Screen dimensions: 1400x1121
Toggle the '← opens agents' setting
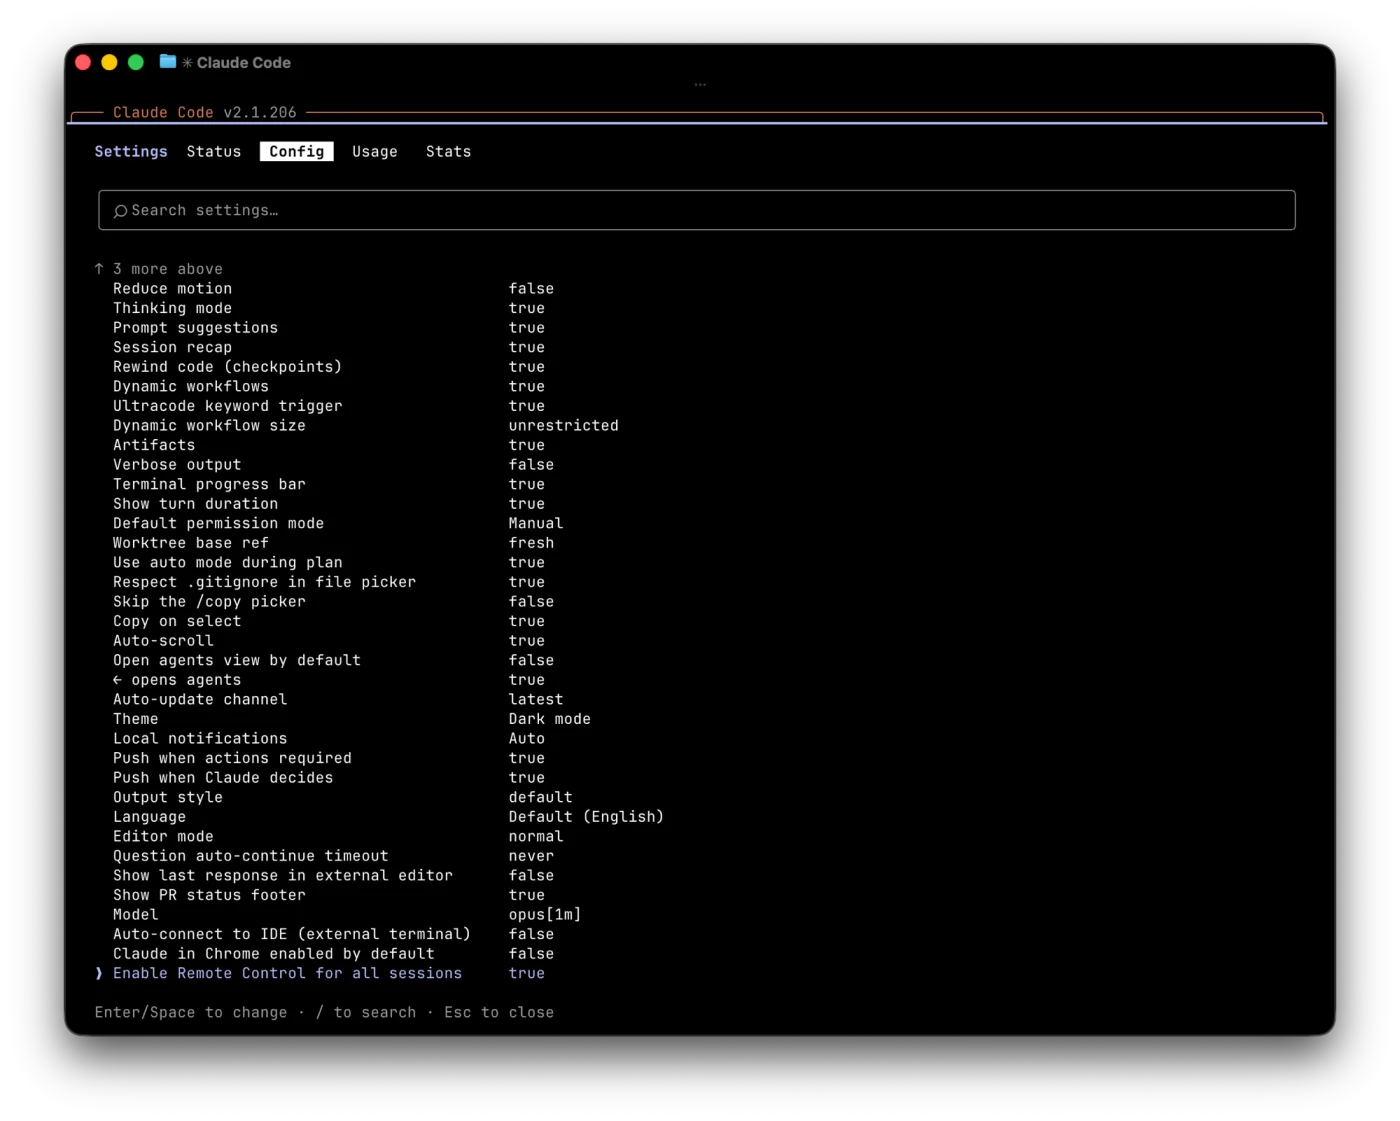click(329, 680)
